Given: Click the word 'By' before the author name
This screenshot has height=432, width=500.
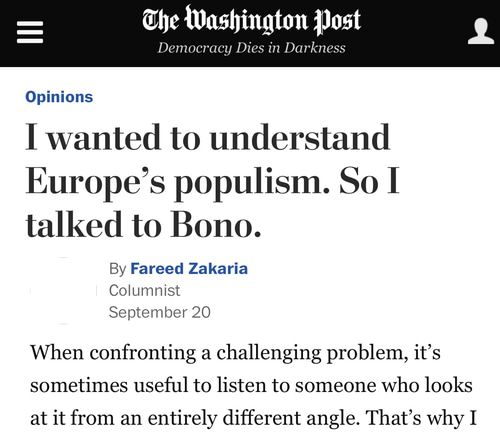Looking at the screenshot, I should click(x=117, y=269).
